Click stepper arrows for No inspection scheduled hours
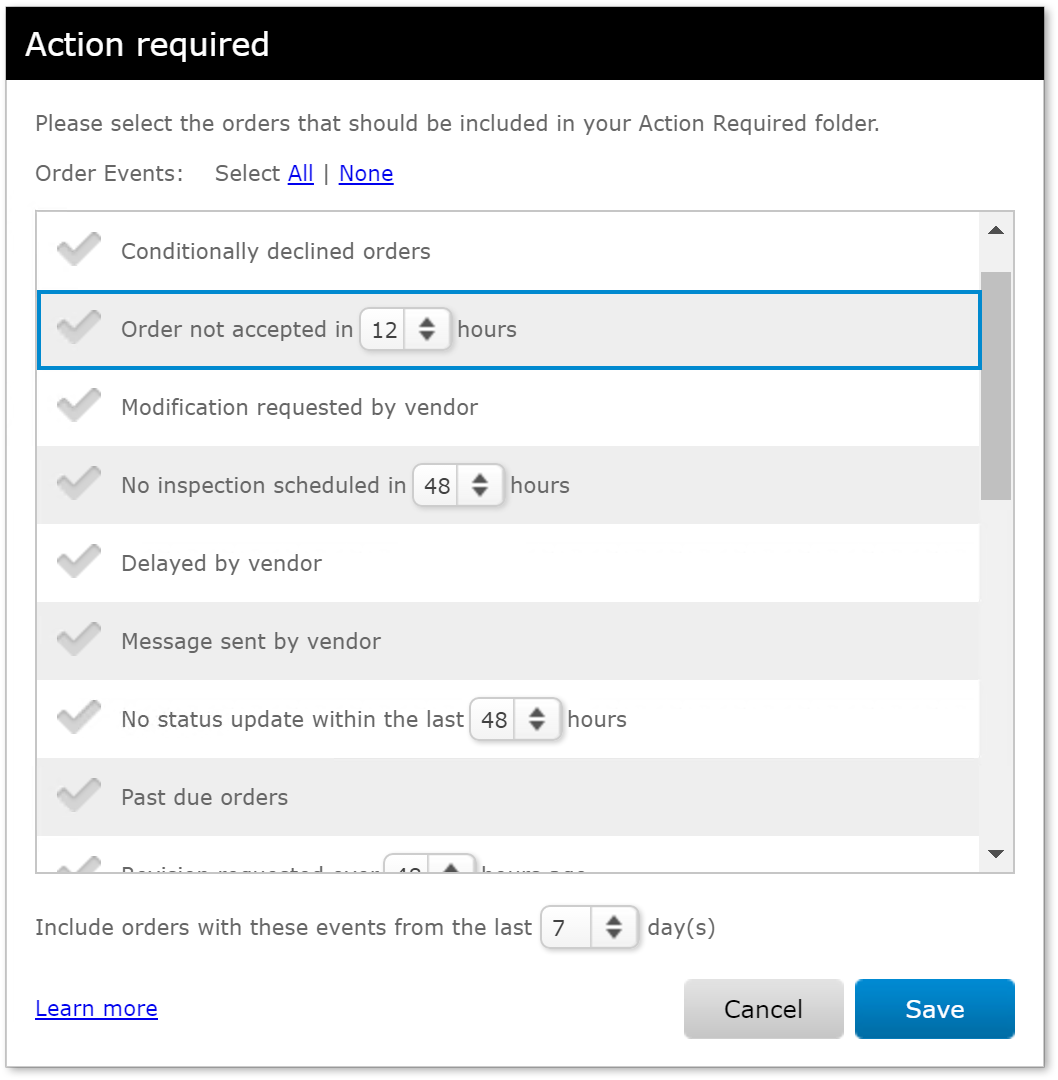 click(480, 485)
